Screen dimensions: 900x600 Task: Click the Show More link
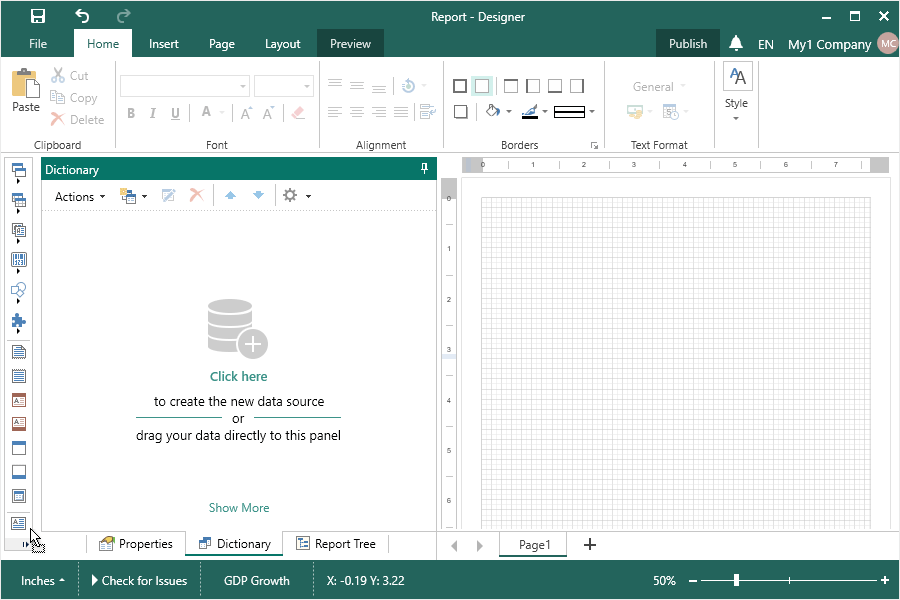pyautogui.click(x=239, y=508)
